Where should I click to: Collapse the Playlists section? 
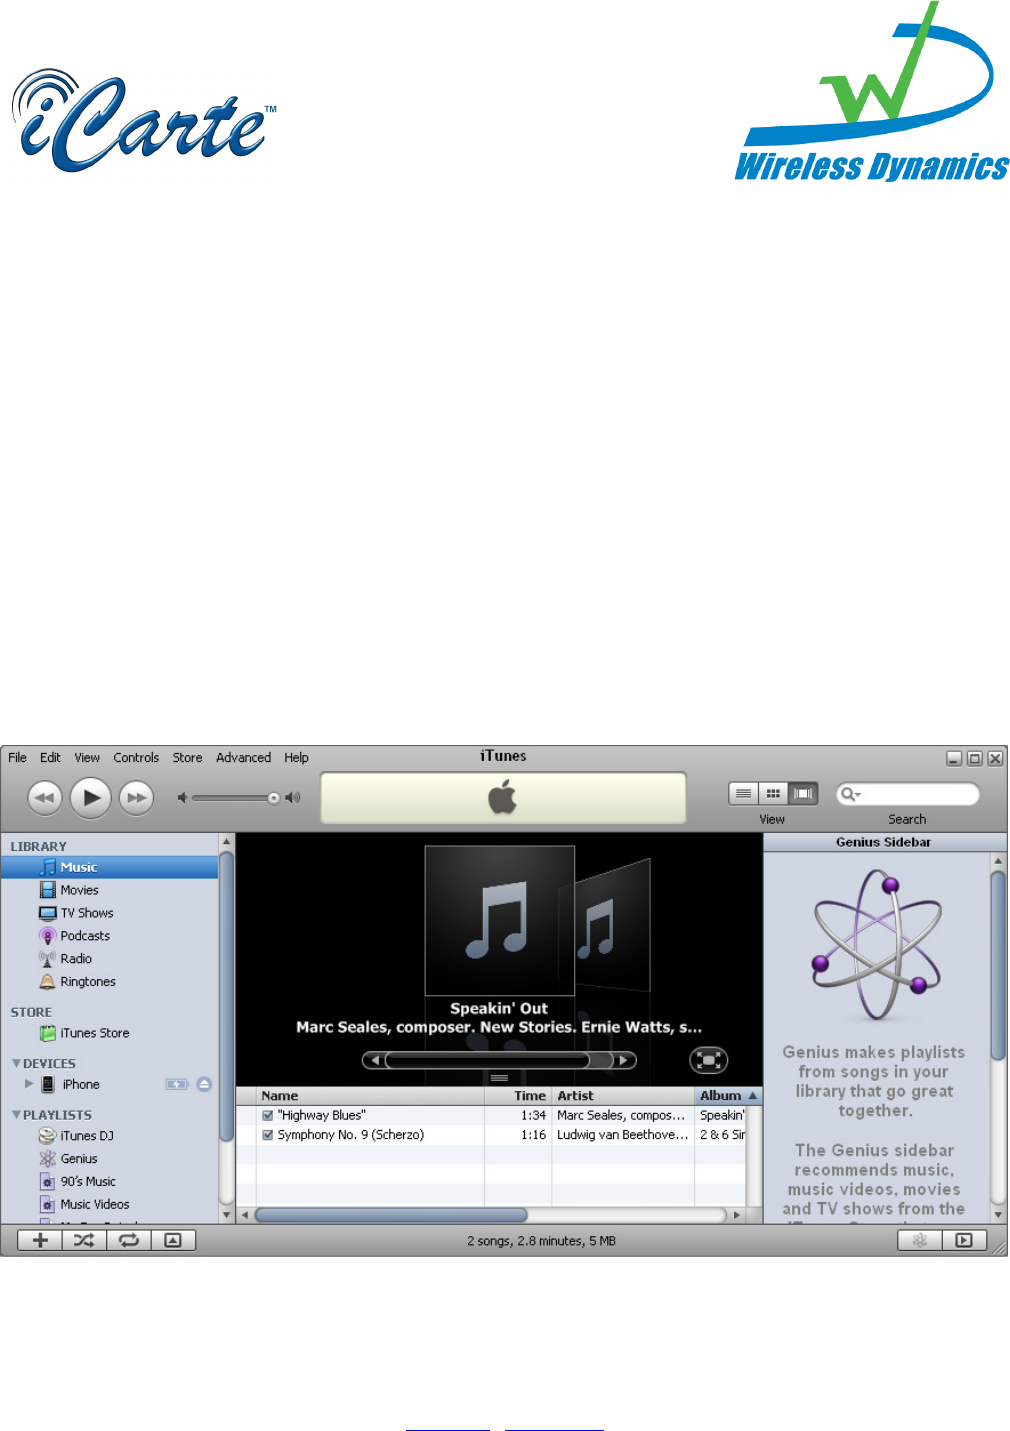[x=16, y=1114]
